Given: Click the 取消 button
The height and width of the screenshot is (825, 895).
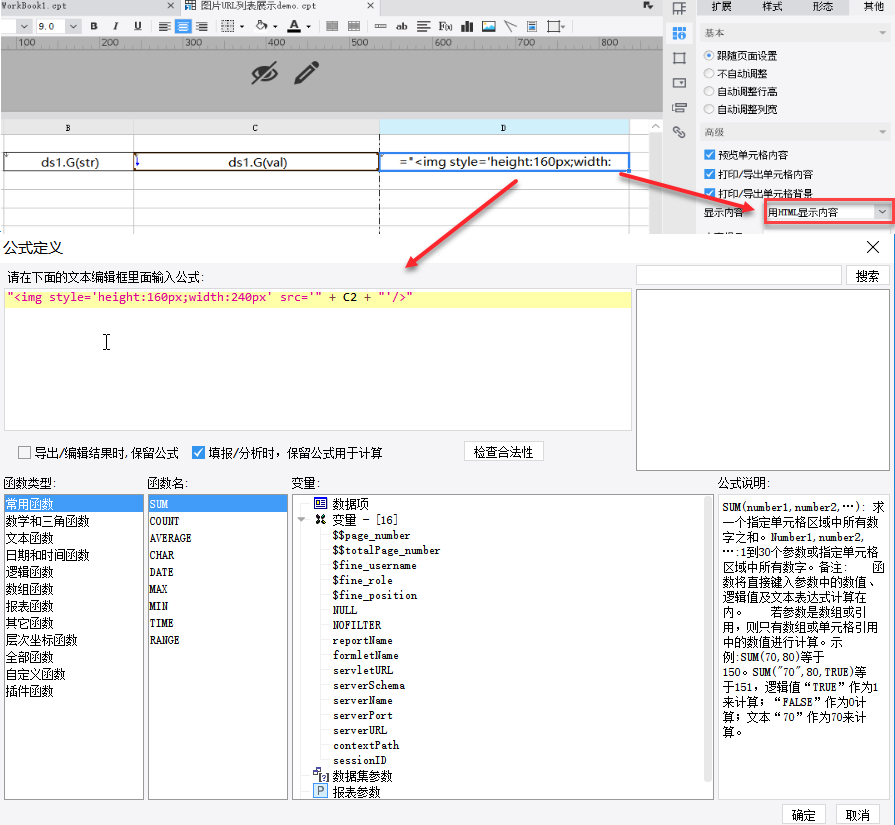Looking at the screenshot, I should pyautogui.click(x=858, y=815).
